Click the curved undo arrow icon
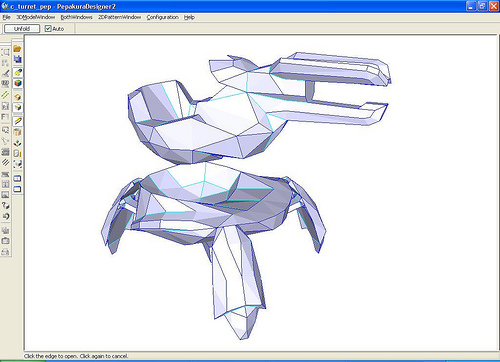Viewport: 500px width, 362px height. click(x=5, y=216)
